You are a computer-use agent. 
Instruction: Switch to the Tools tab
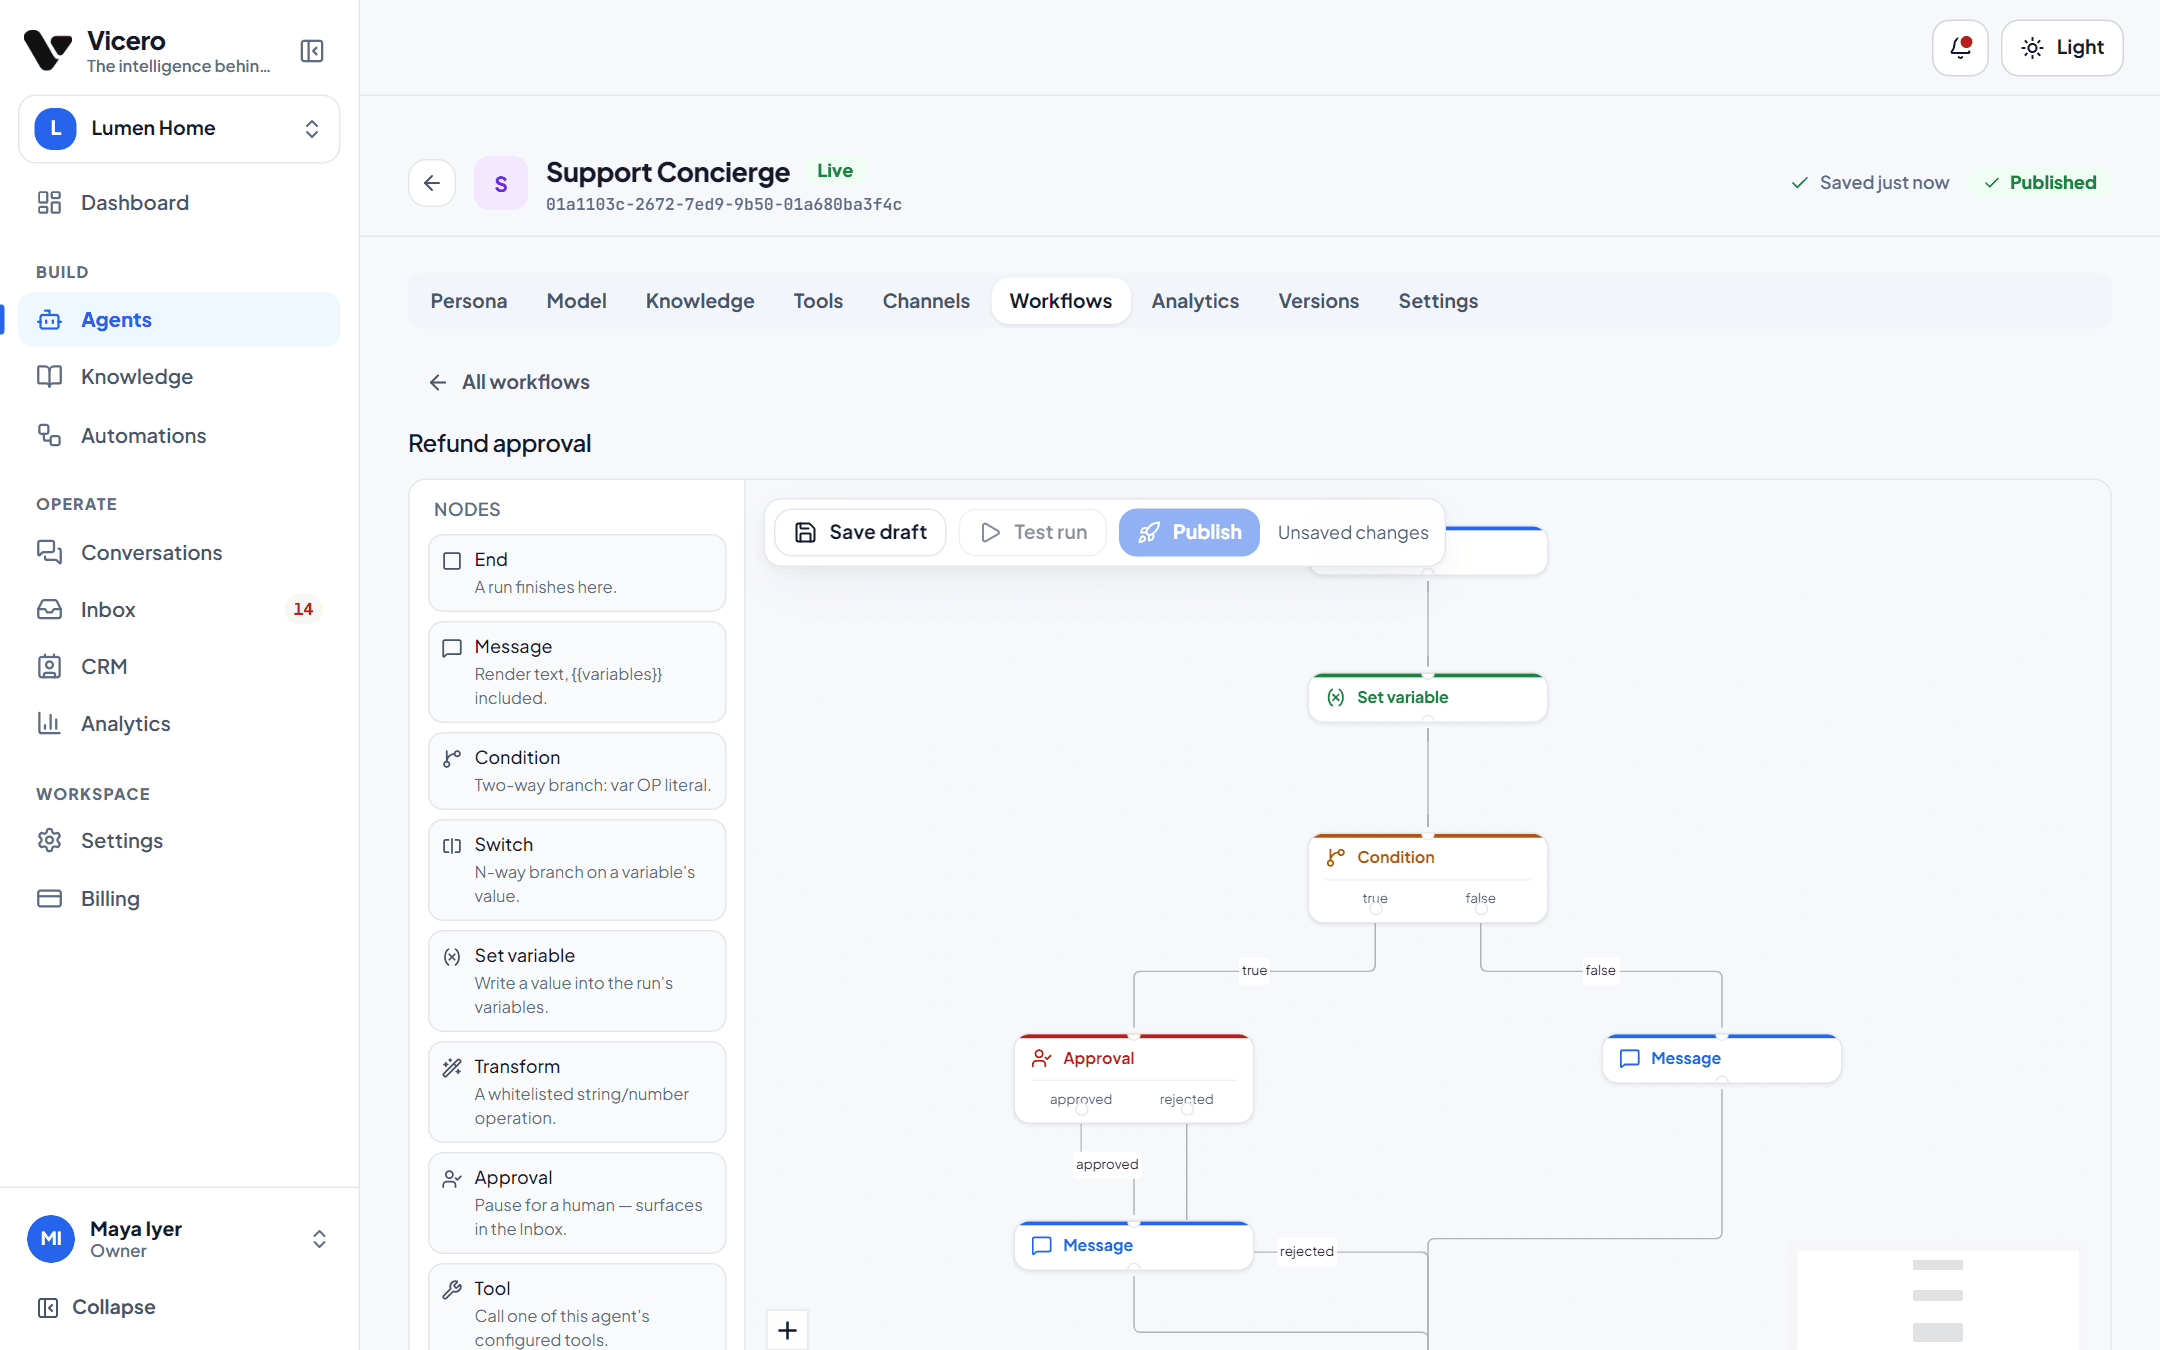818,301
